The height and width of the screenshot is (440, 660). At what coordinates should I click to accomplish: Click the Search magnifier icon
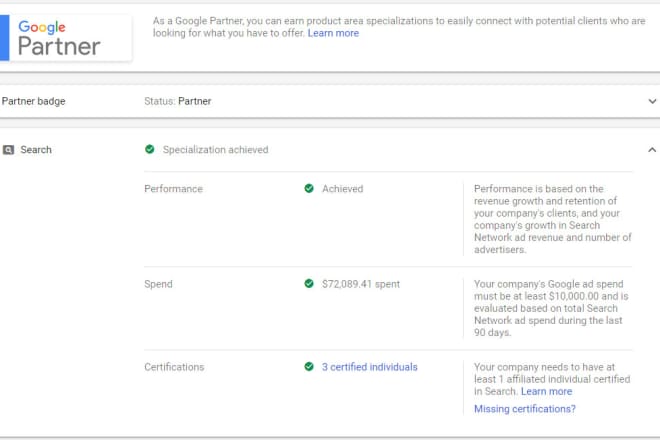pos(8,150)
